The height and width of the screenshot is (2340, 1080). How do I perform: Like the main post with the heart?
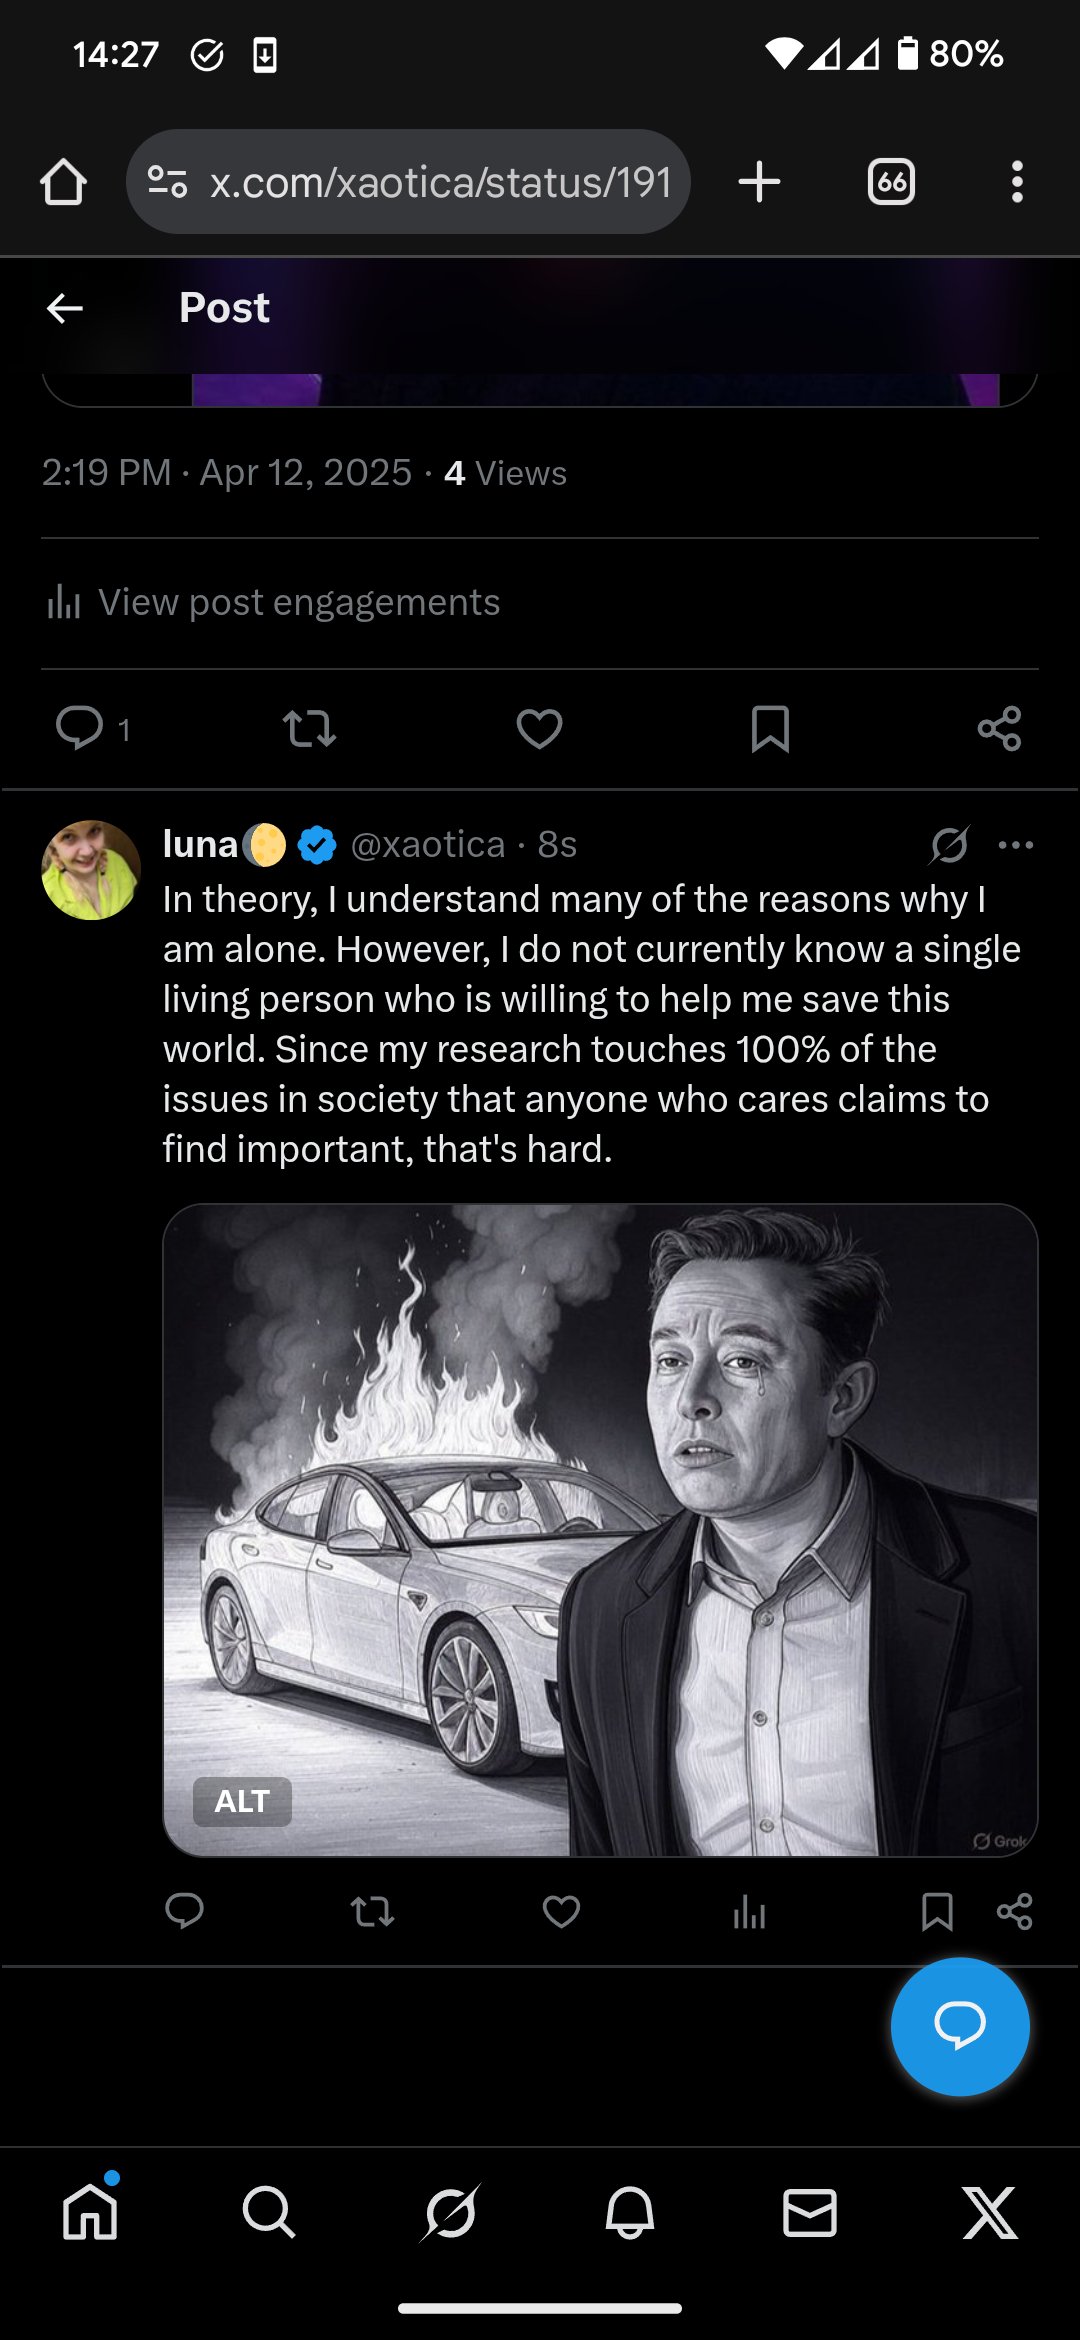pos(539,728)
